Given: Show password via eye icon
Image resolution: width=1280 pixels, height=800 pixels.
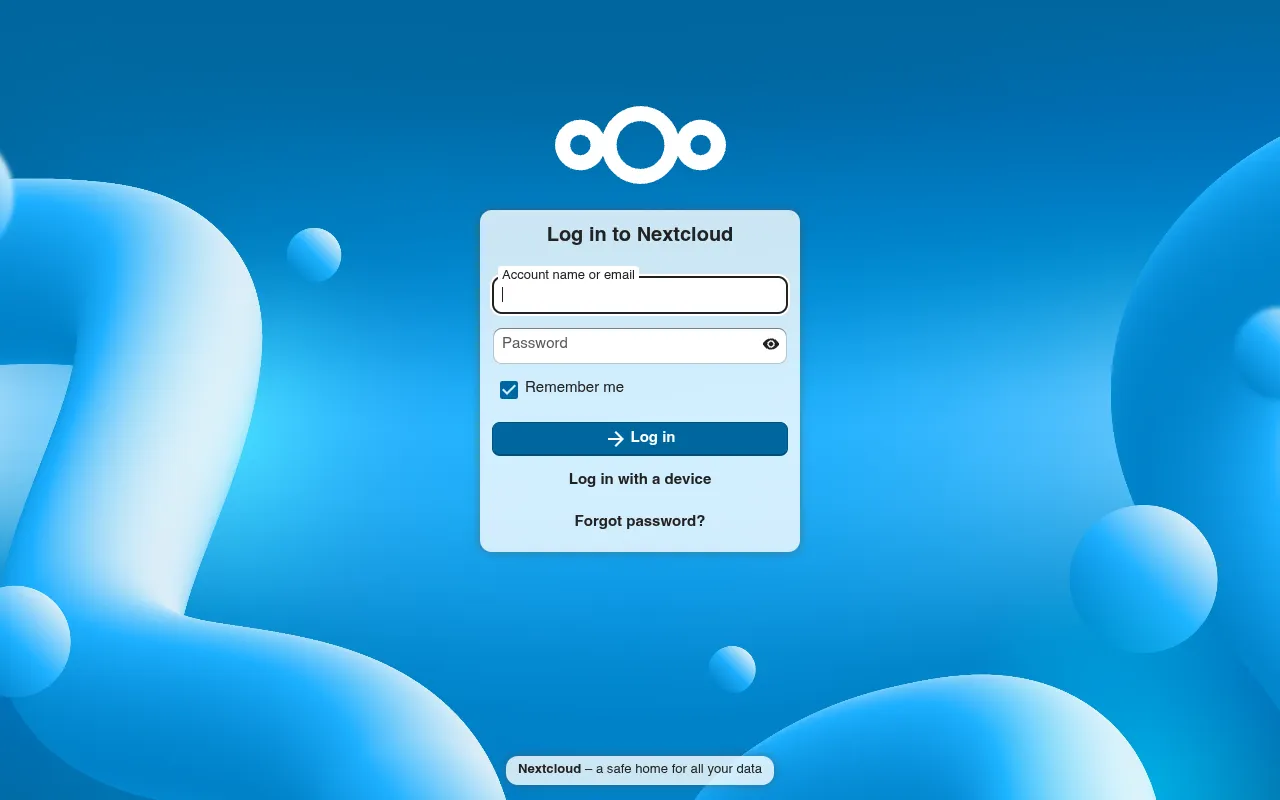Looking at the screenshot, I should (x=771, y=344).
